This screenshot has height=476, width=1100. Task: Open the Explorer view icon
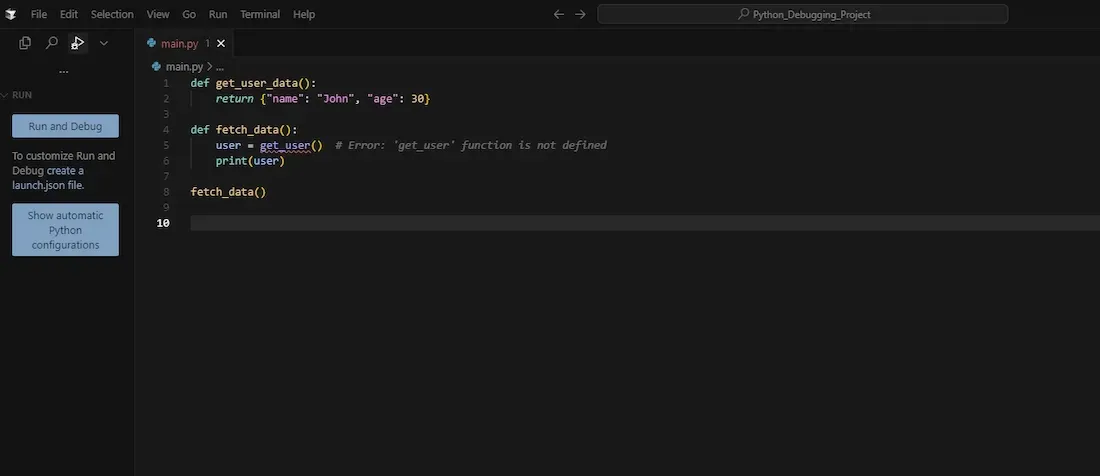click(x=25, y=43)
